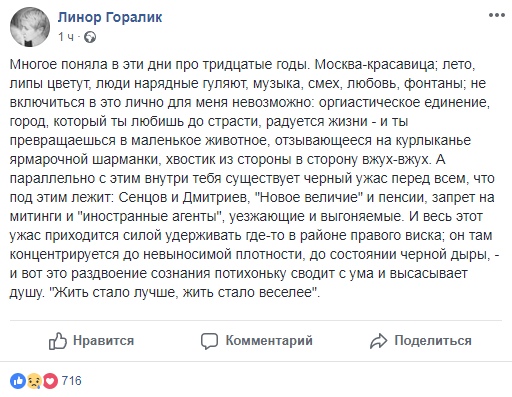Click the sad face reaction icon

(34, 381)
